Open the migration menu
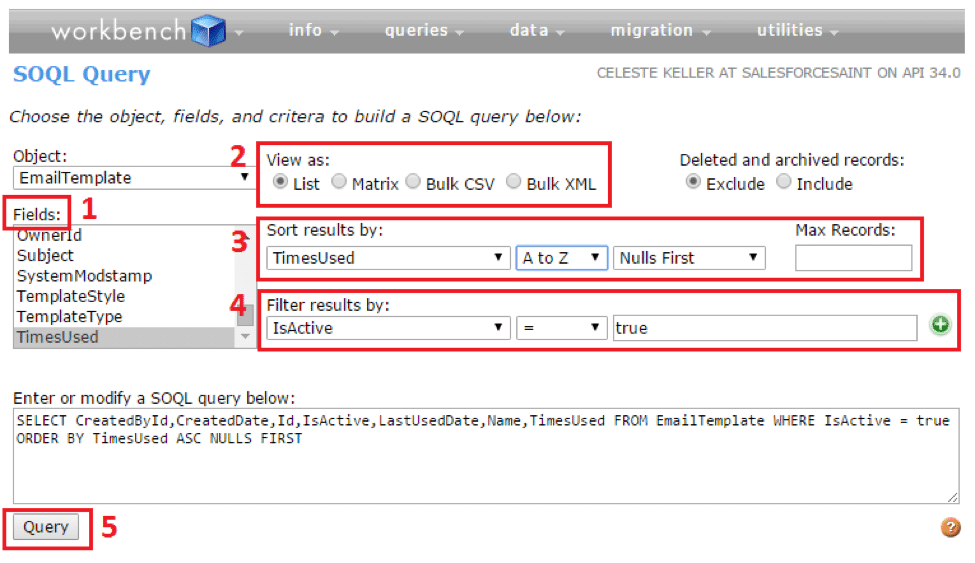The image size is (975, 563). (x=660, y=30)
